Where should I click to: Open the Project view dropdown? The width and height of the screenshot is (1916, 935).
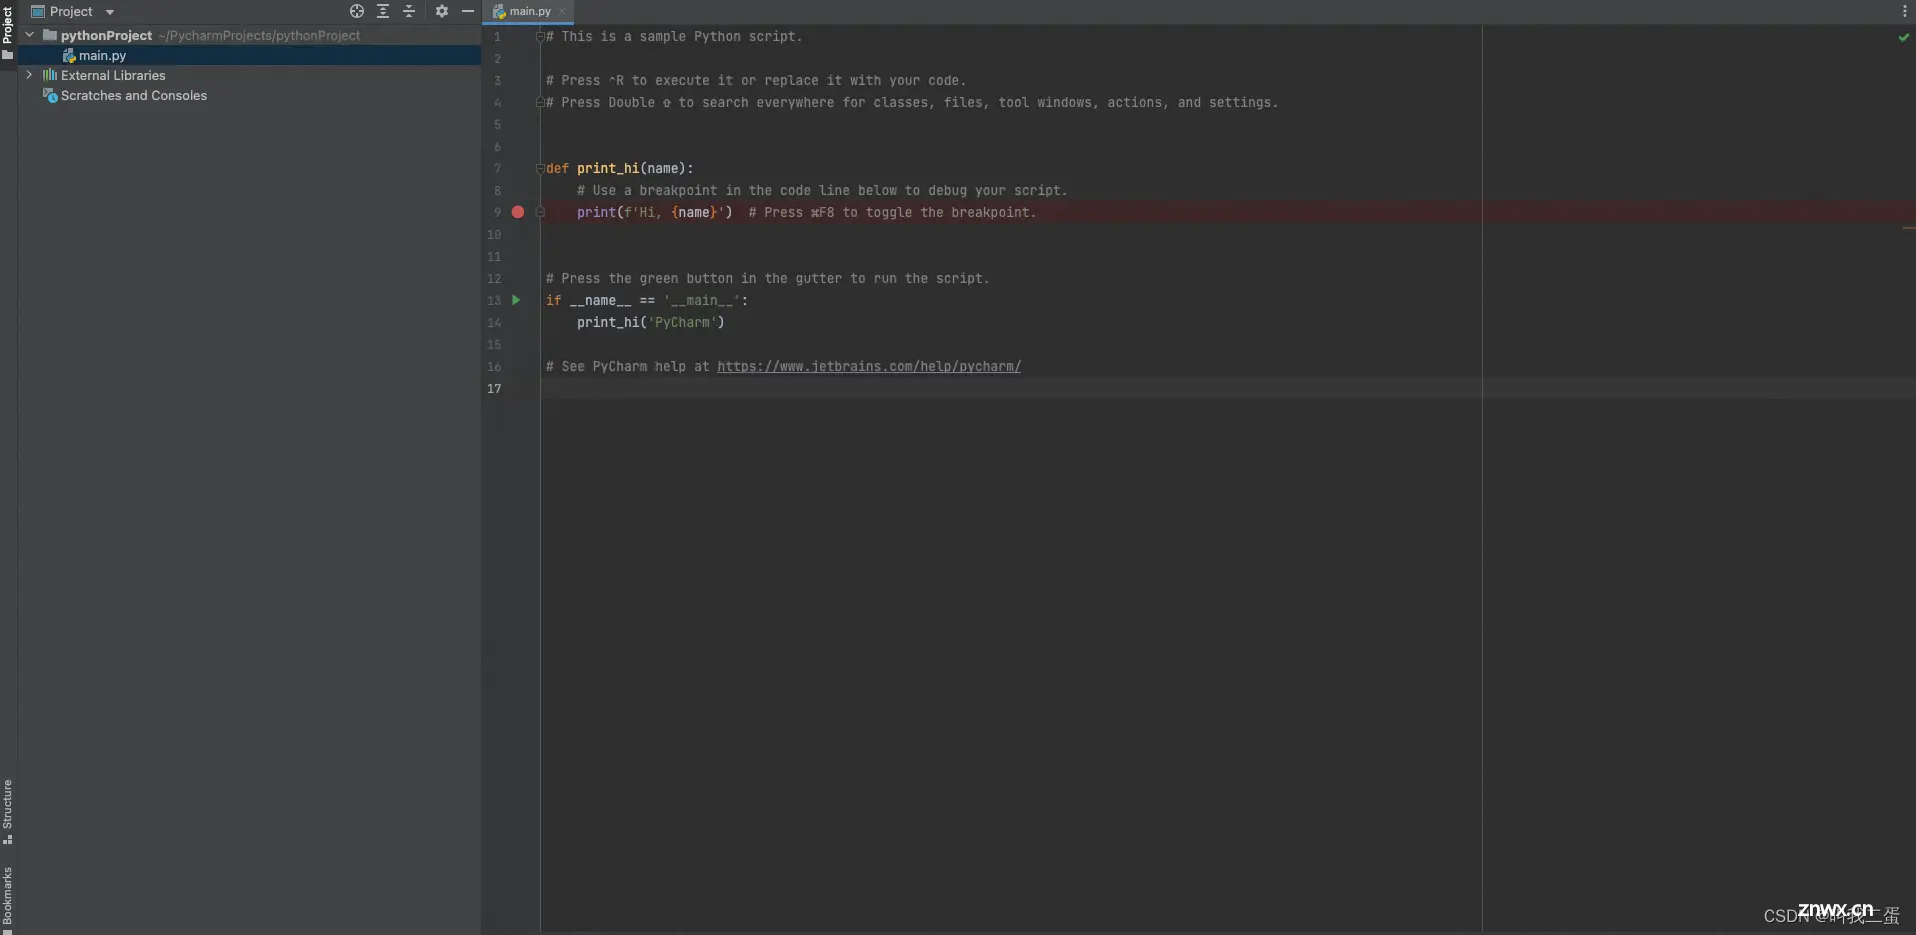[110, 12]
